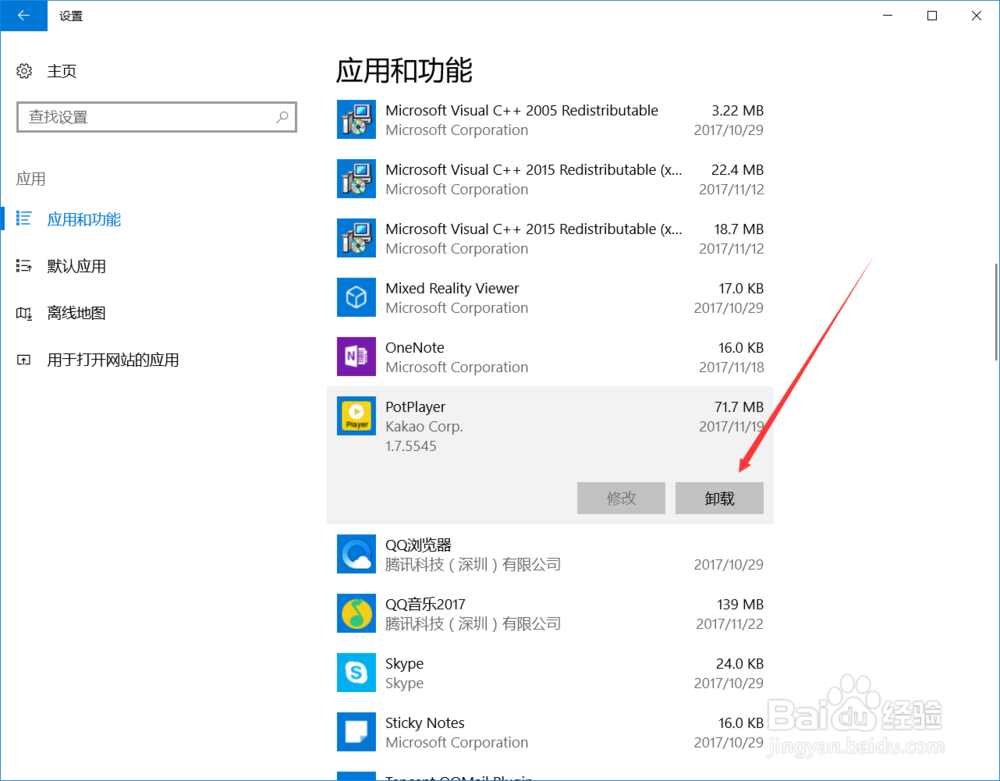This screenshot has width=1000, height=781.
Task: Click icon of 22.4 MB Visual C++ 2015
Action: click(356, 179)
